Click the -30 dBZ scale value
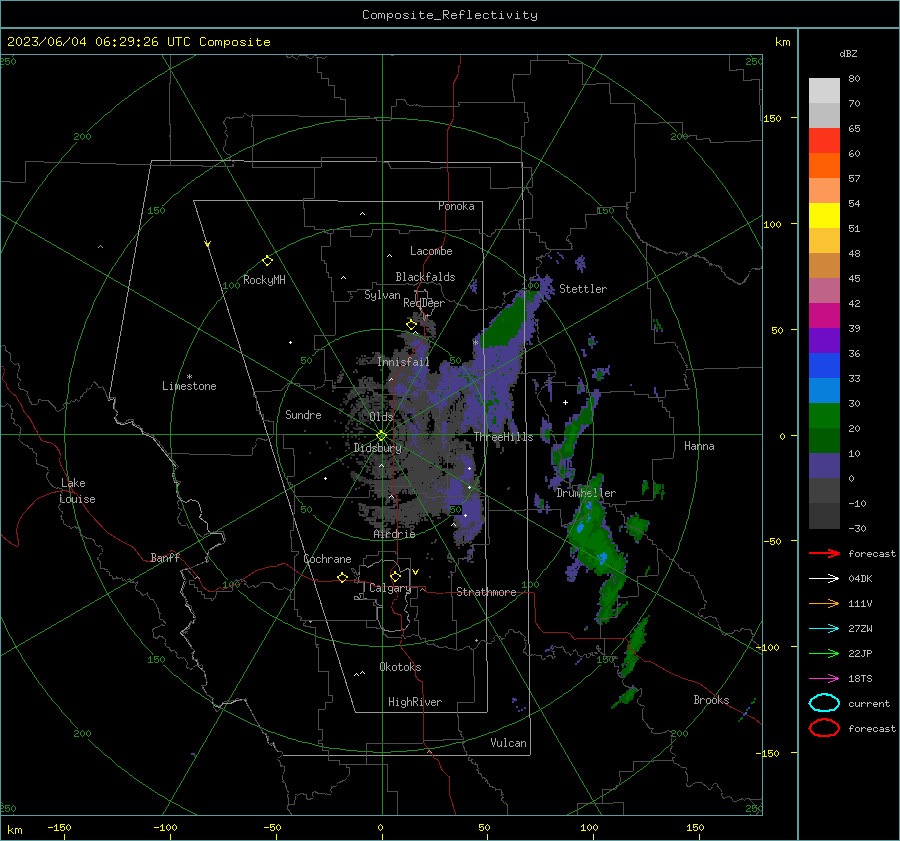The image size is (900, 841). click(x=857, y=528)
